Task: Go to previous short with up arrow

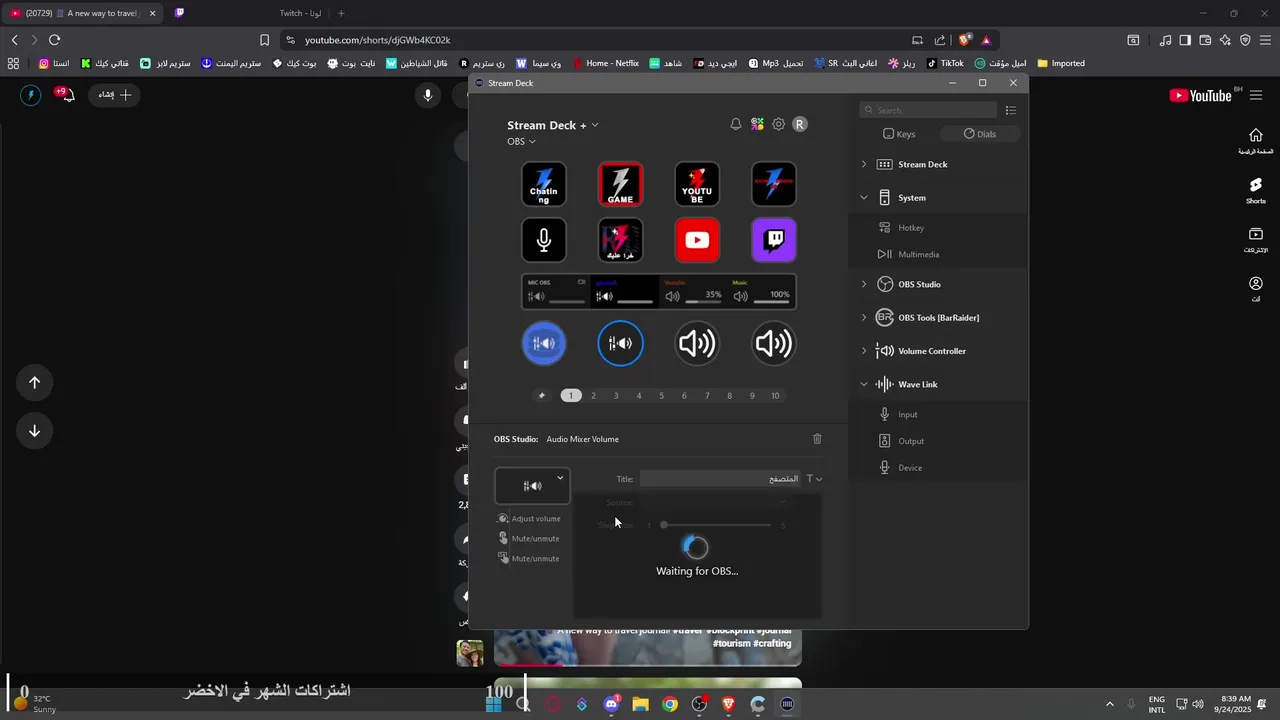Action: tap(34, 382)
